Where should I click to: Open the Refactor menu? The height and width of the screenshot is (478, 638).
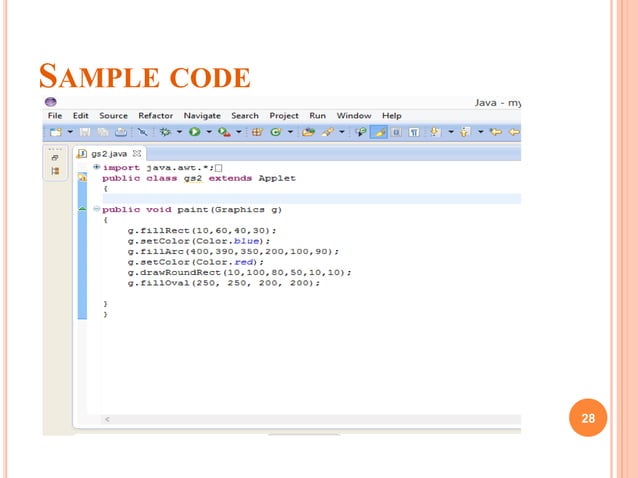point(155,116)
